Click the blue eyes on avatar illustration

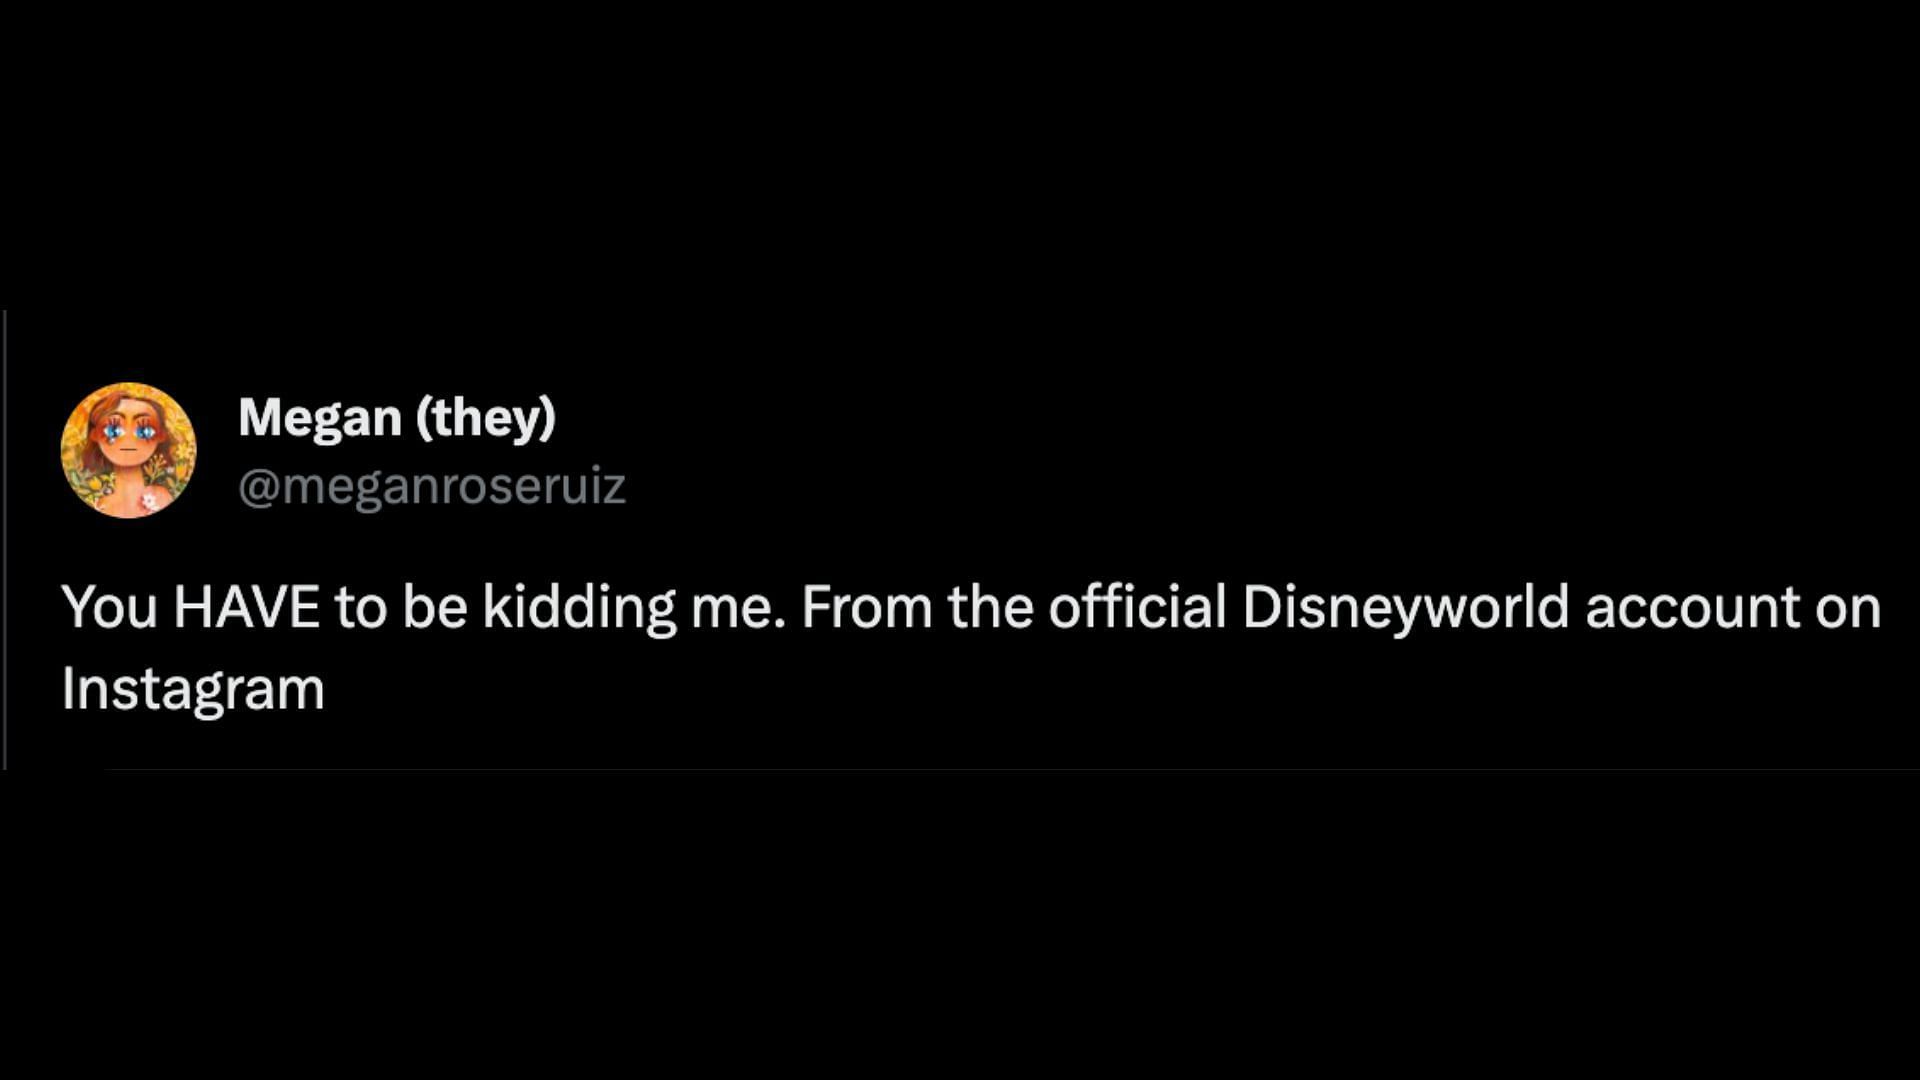[130, 432]
